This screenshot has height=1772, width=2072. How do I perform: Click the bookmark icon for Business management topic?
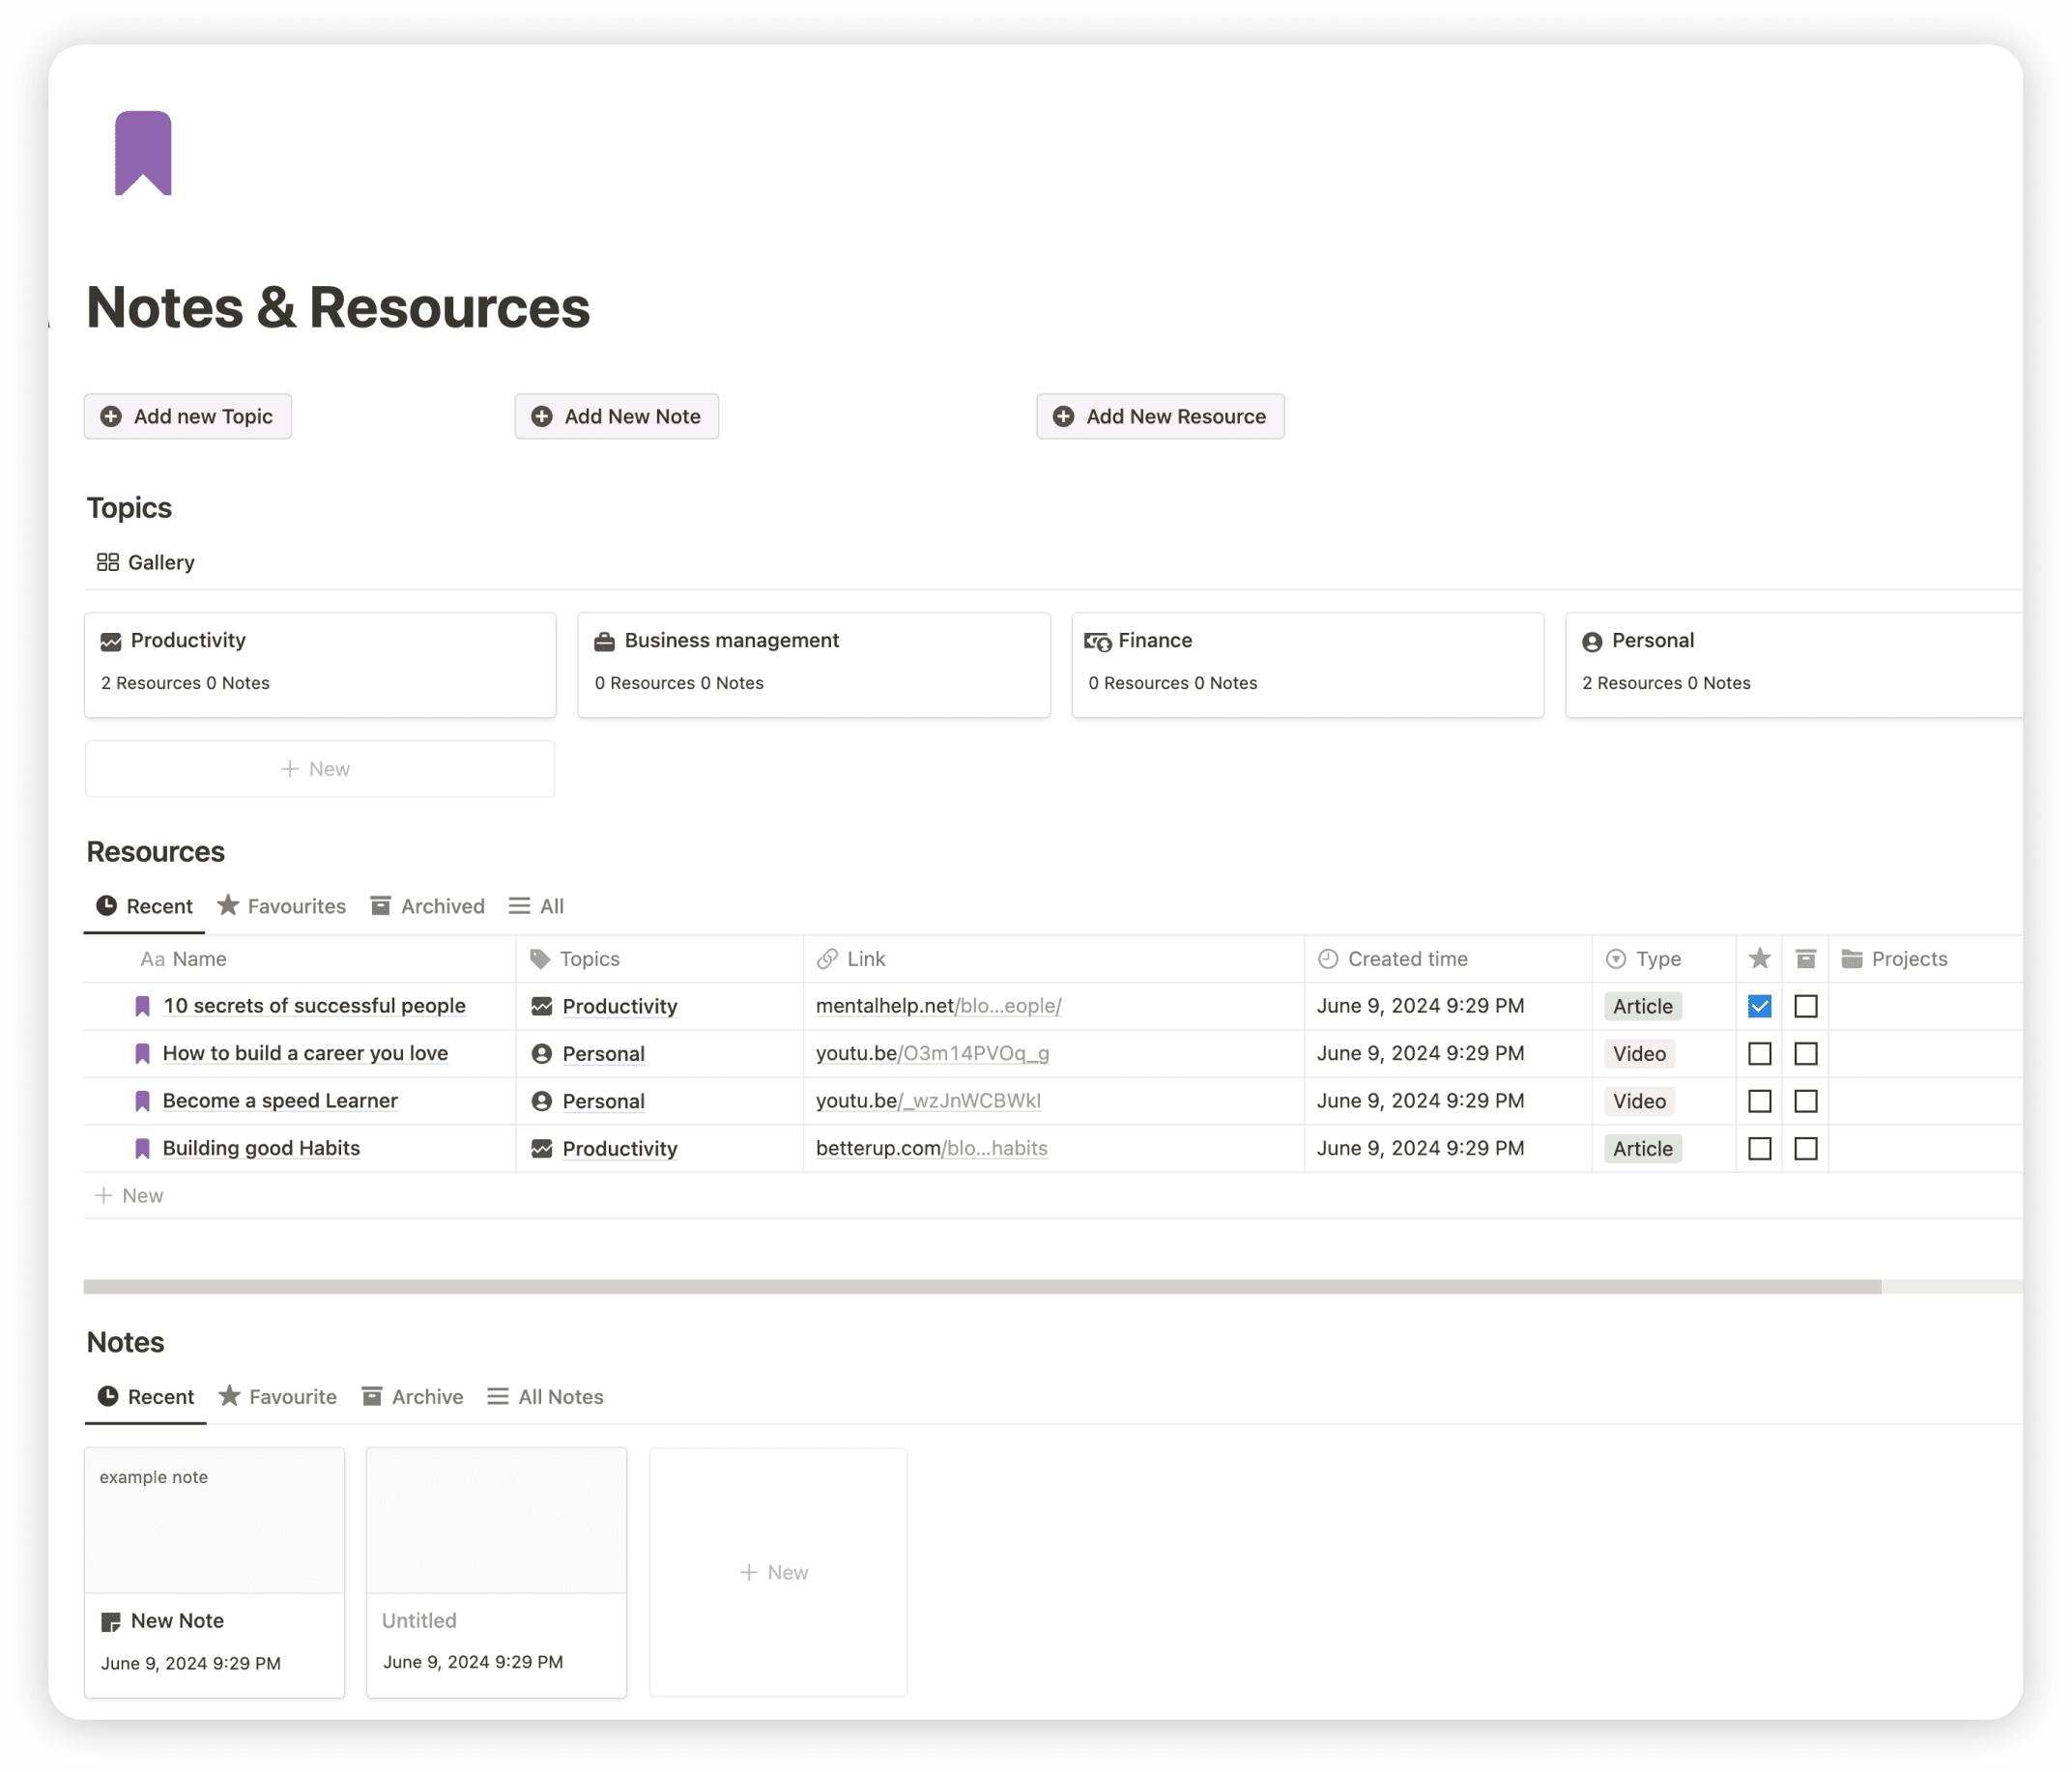603,640
